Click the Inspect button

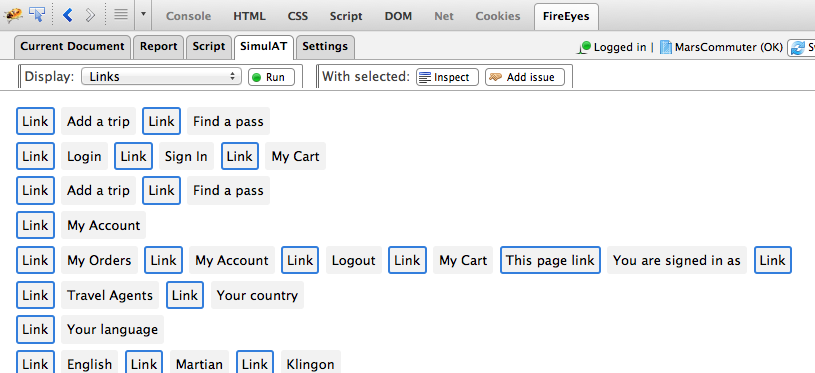(447, 77)
